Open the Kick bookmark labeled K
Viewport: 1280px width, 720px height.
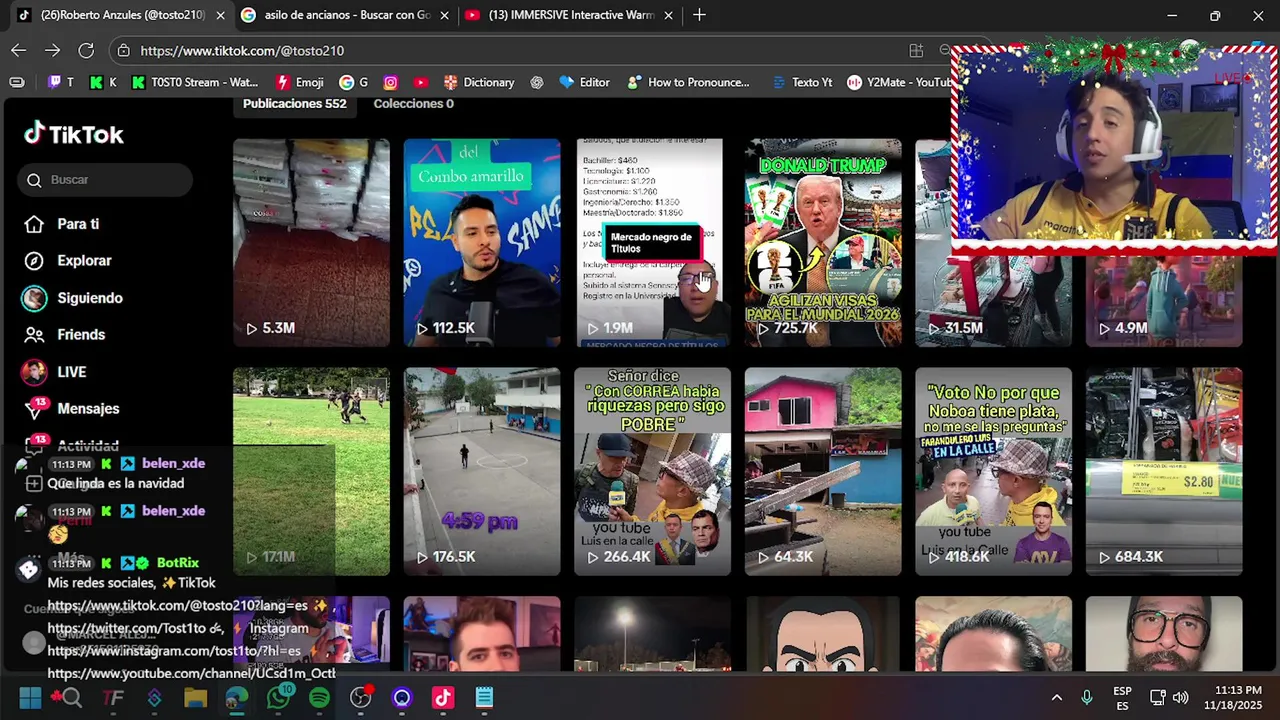[x=103, y=82]
